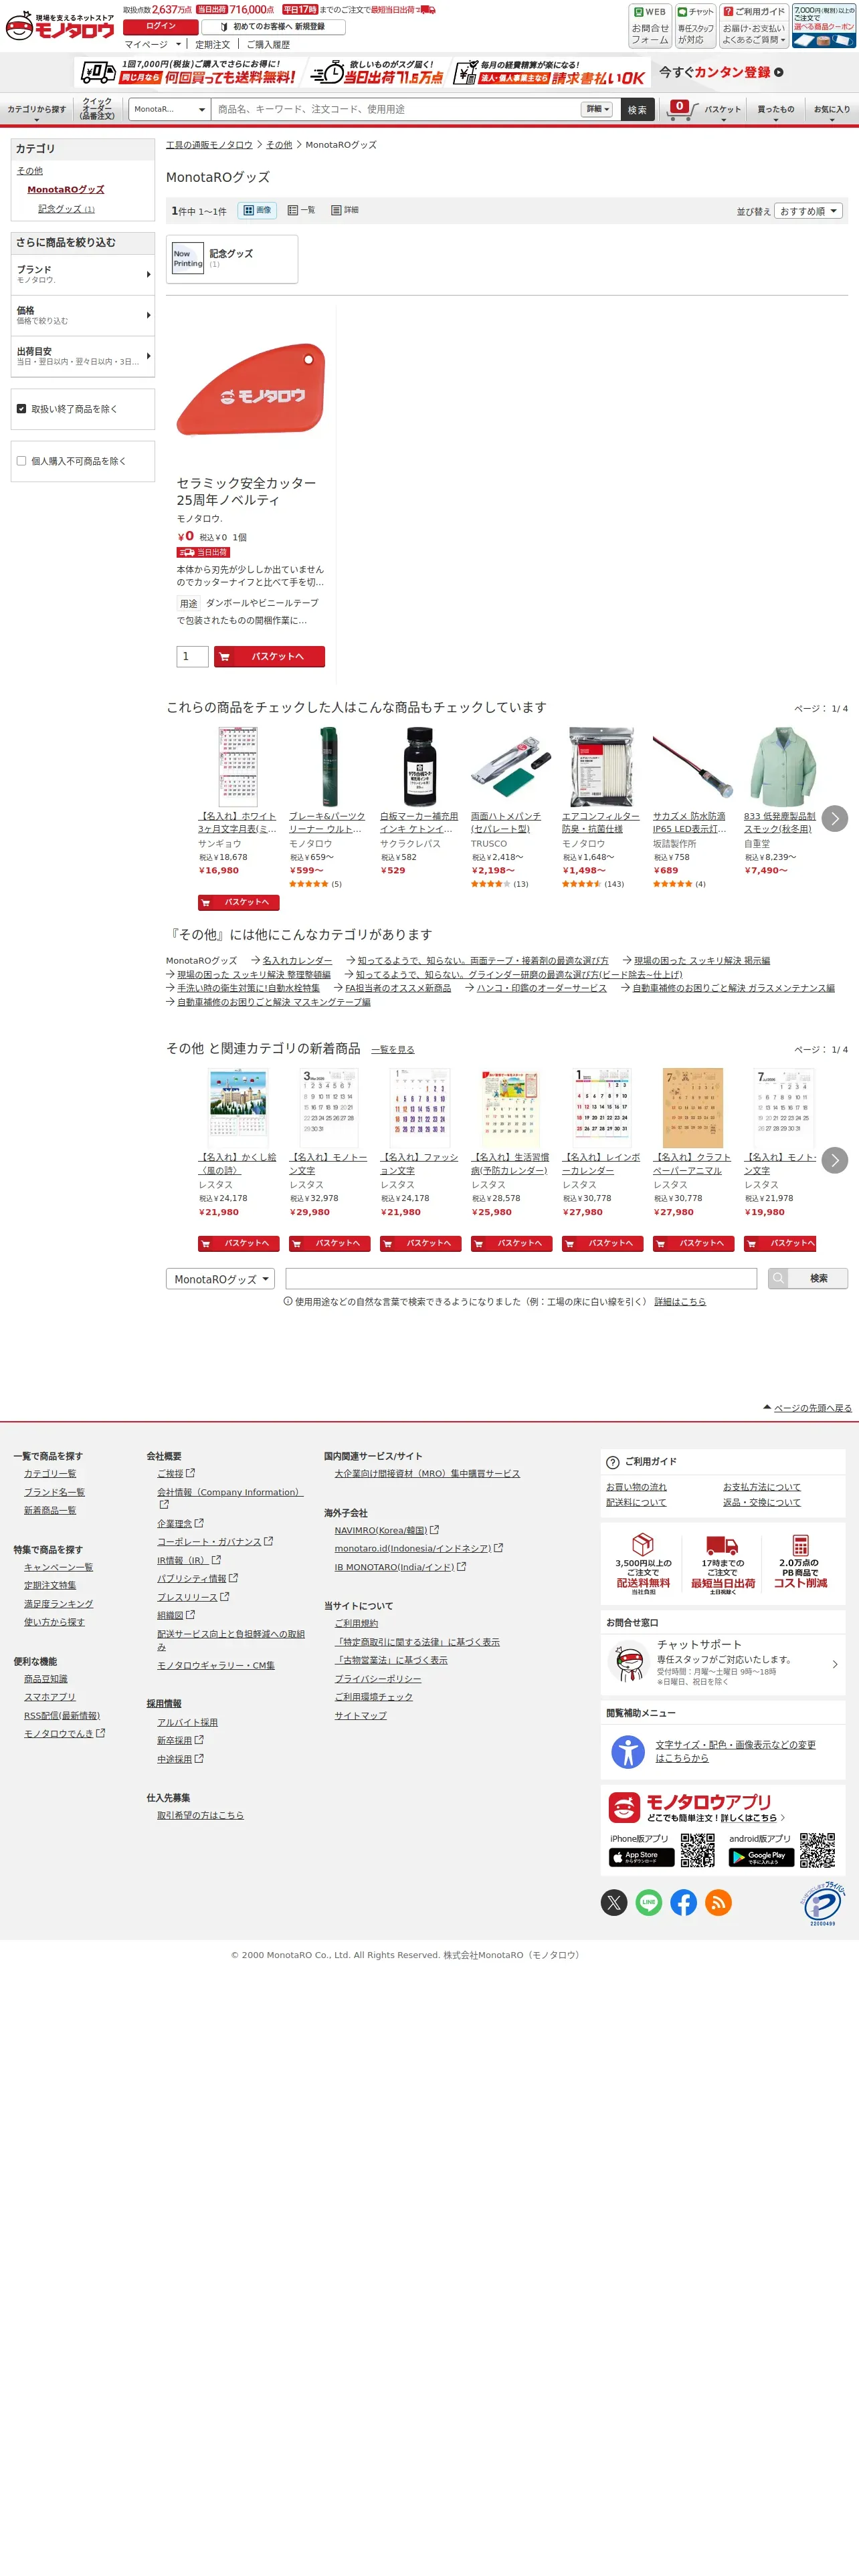859x2576 pixels.
Task: Click the quick registration banner
Action: pyautogui.click(x=721, y=72)
